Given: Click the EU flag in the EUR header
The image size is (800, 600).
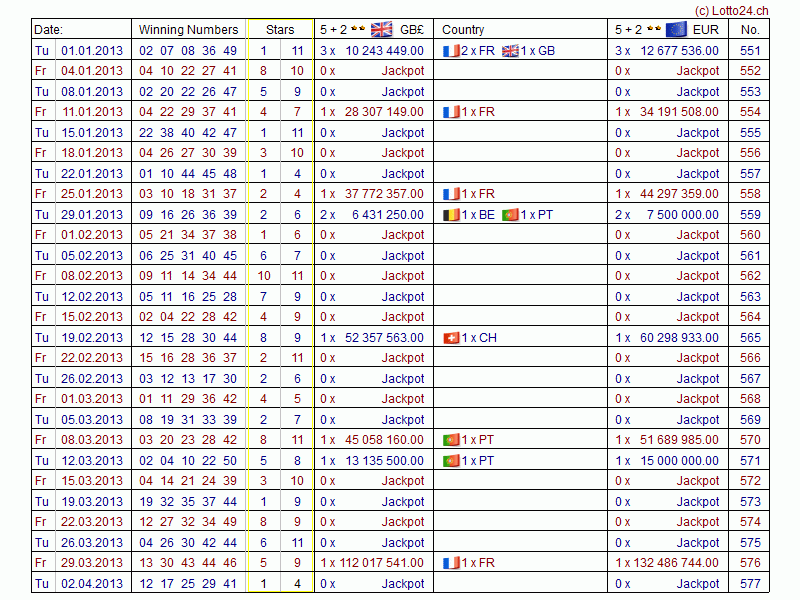Looking at the screenshot, I should [676, 29].
